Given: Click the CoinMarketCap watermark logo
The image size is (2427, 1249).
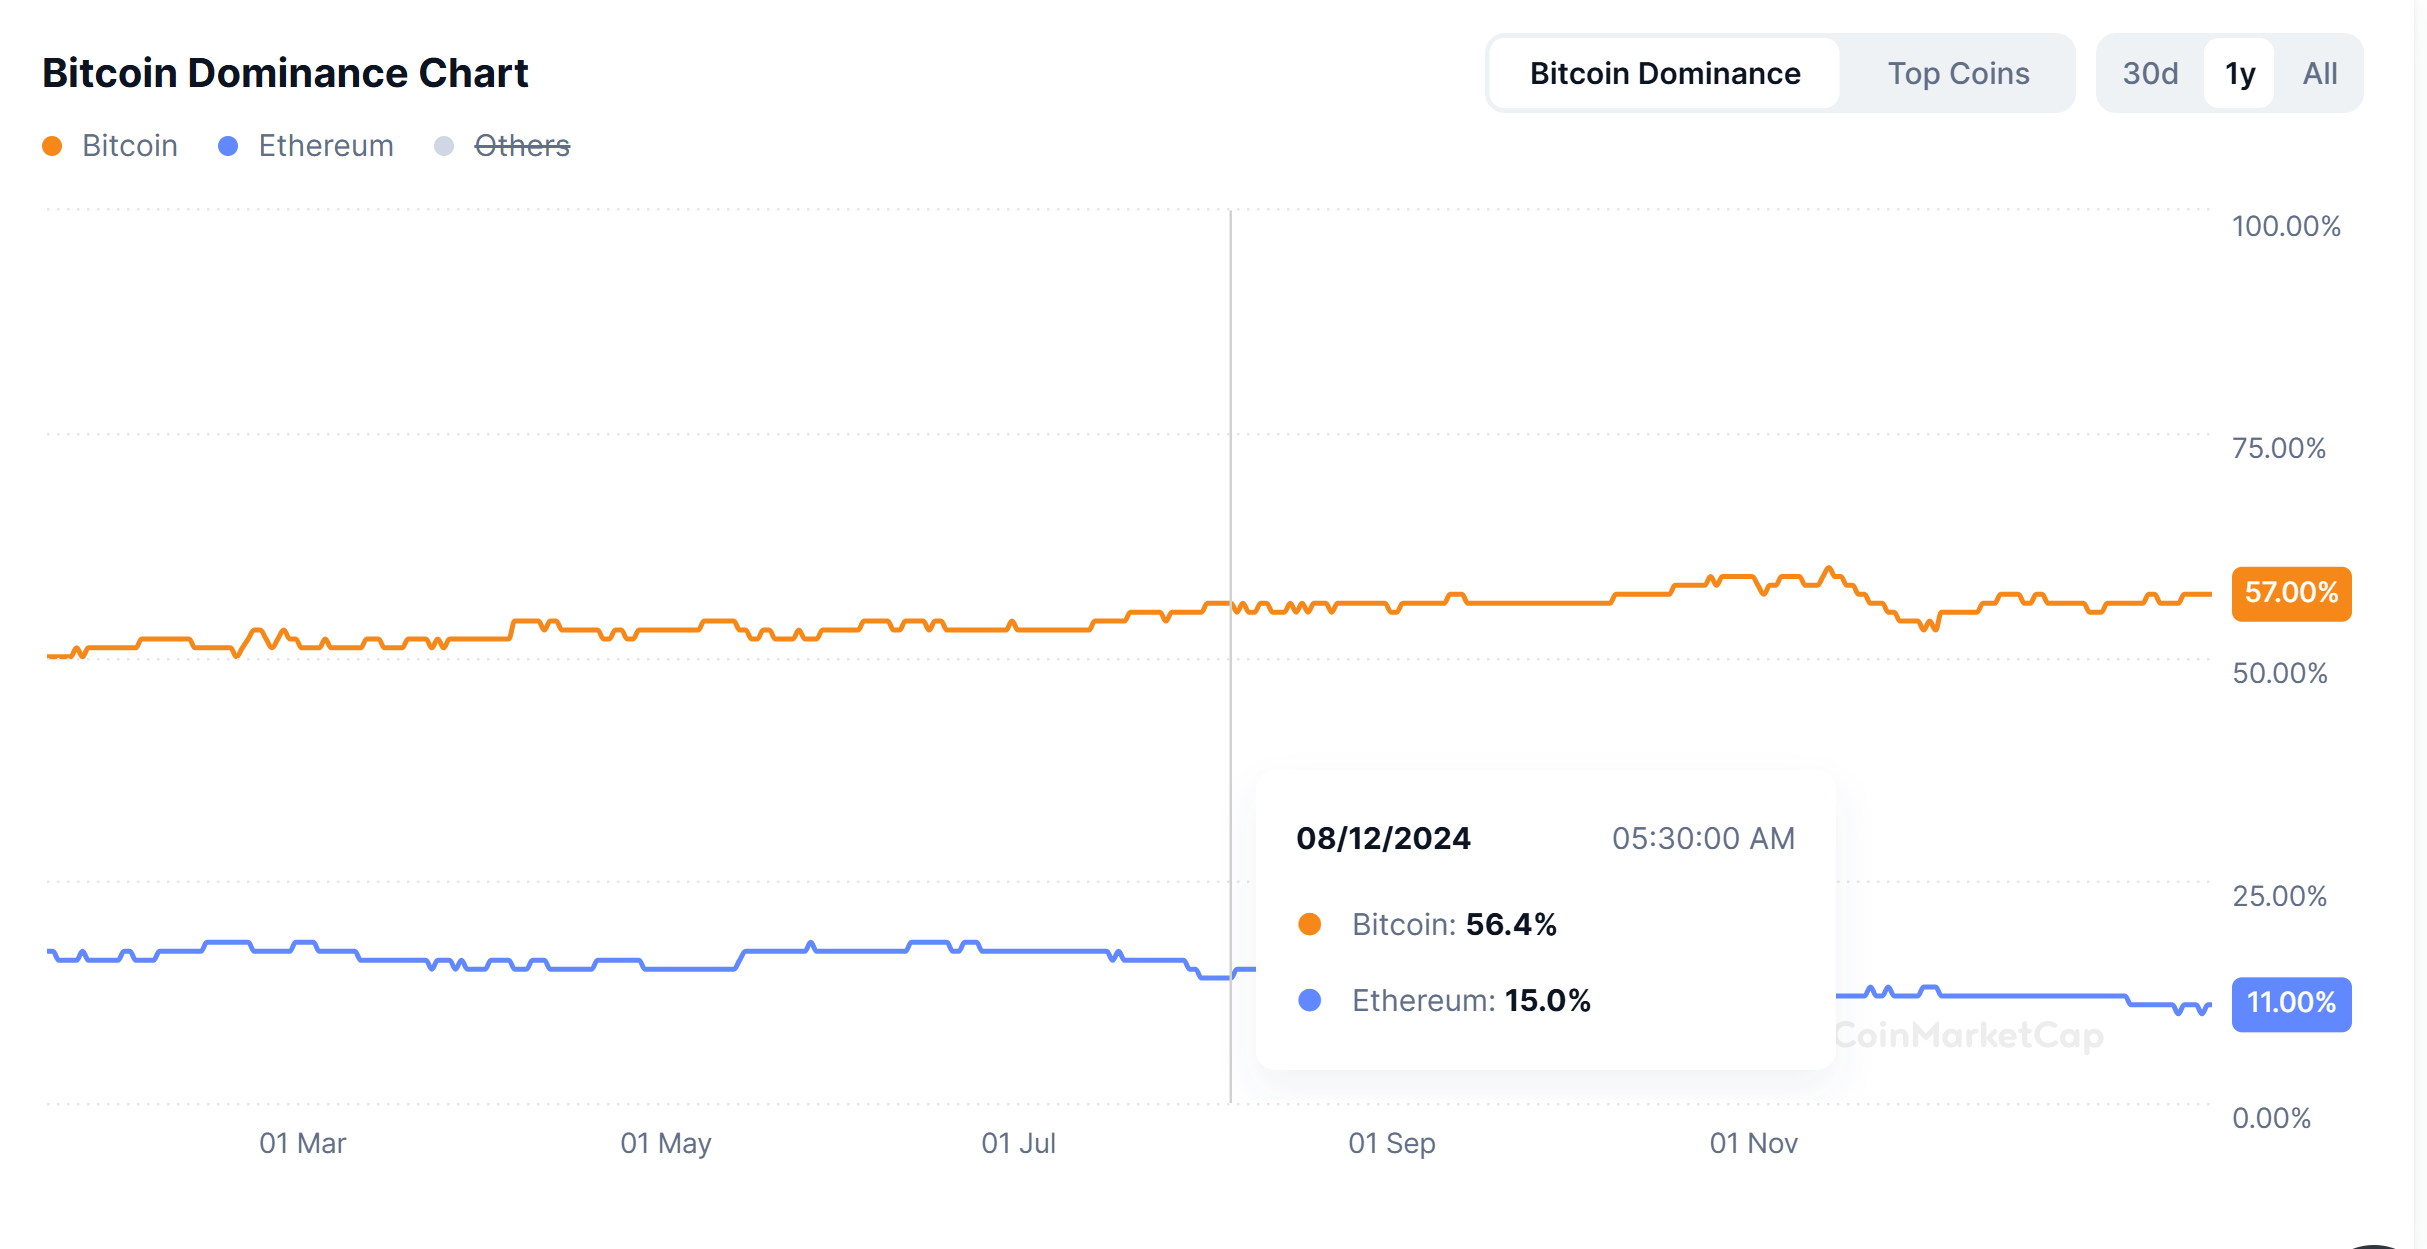Looking at the screenshot, I should tap(1969, 1035).
